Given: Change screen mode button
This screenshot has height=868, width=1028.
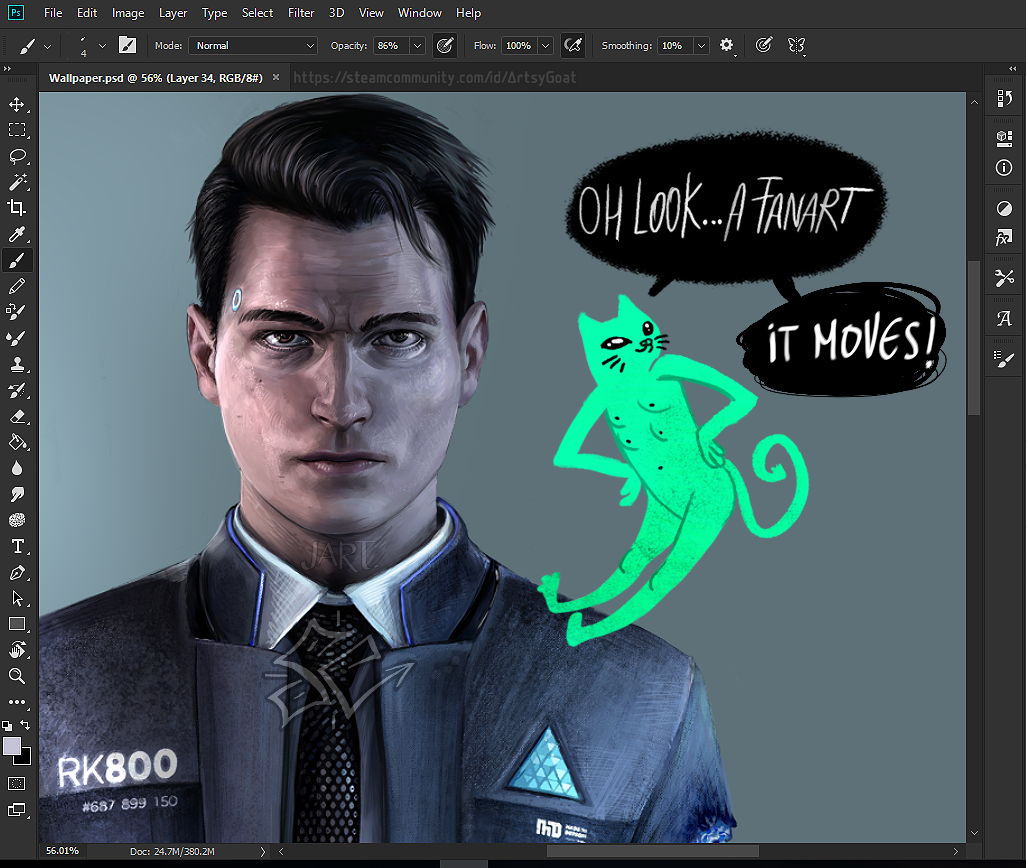Looking at the screenshot, I should 16,810.
